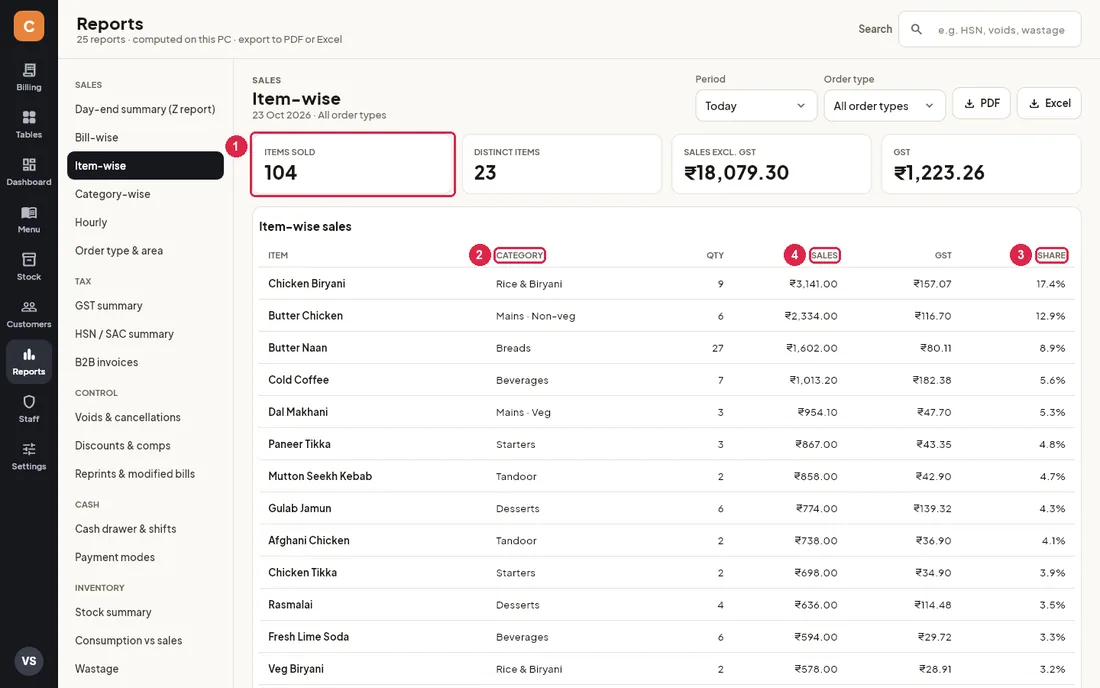Click the 8.9% share value
1100x688 pixels.
1052,348
